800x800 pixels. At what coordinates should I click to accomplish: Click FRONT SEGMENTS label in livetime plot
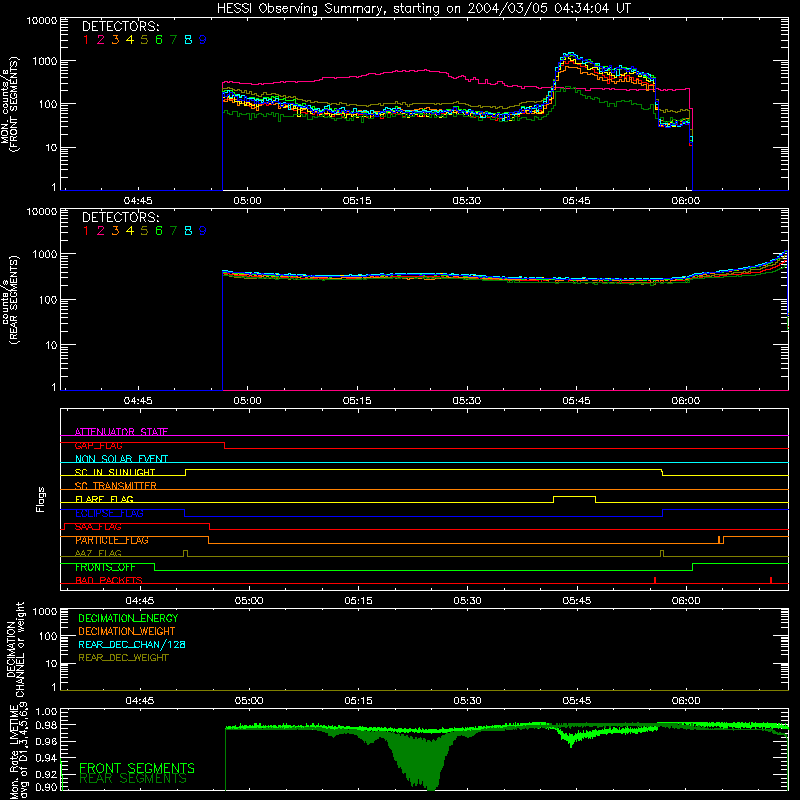coord(137,768)
